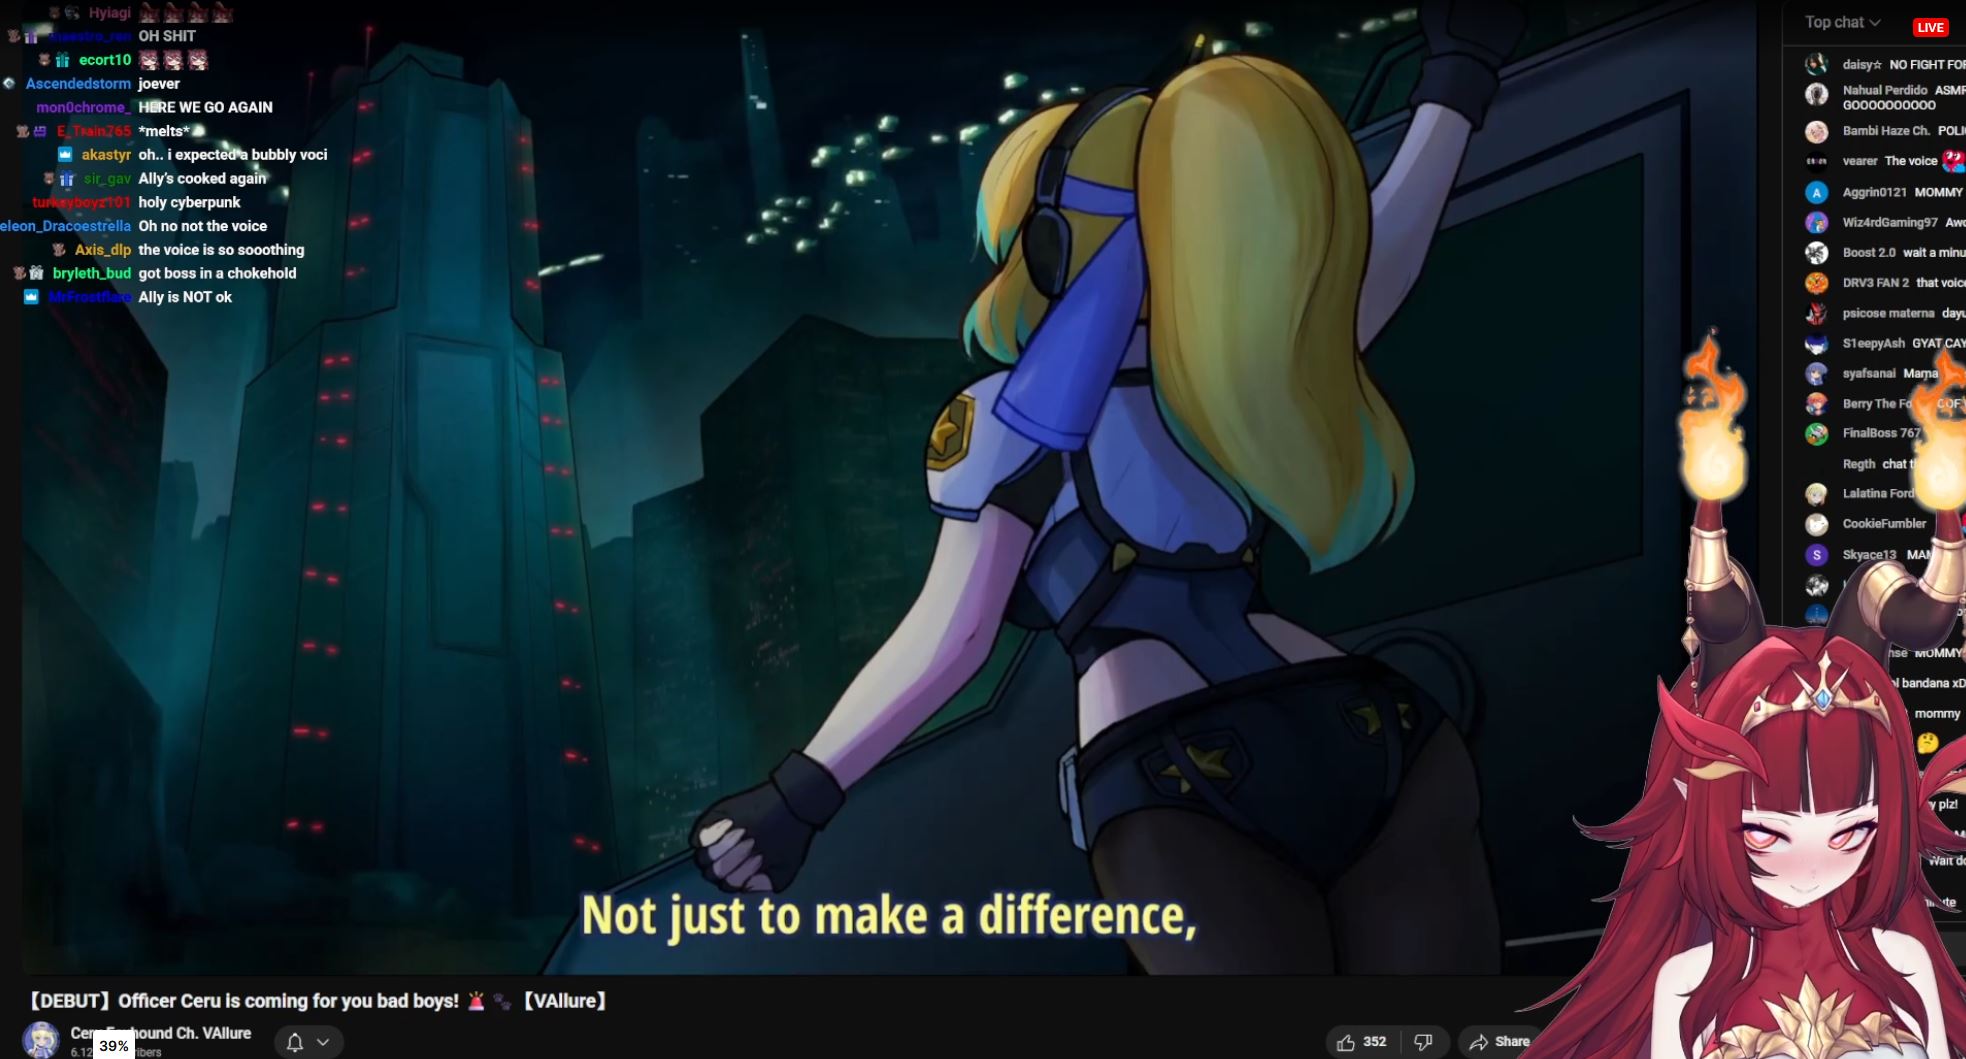Open the channel's round avatar below title
1966x1059 pixels.
pyautogui.click(x=41, y=1040)
